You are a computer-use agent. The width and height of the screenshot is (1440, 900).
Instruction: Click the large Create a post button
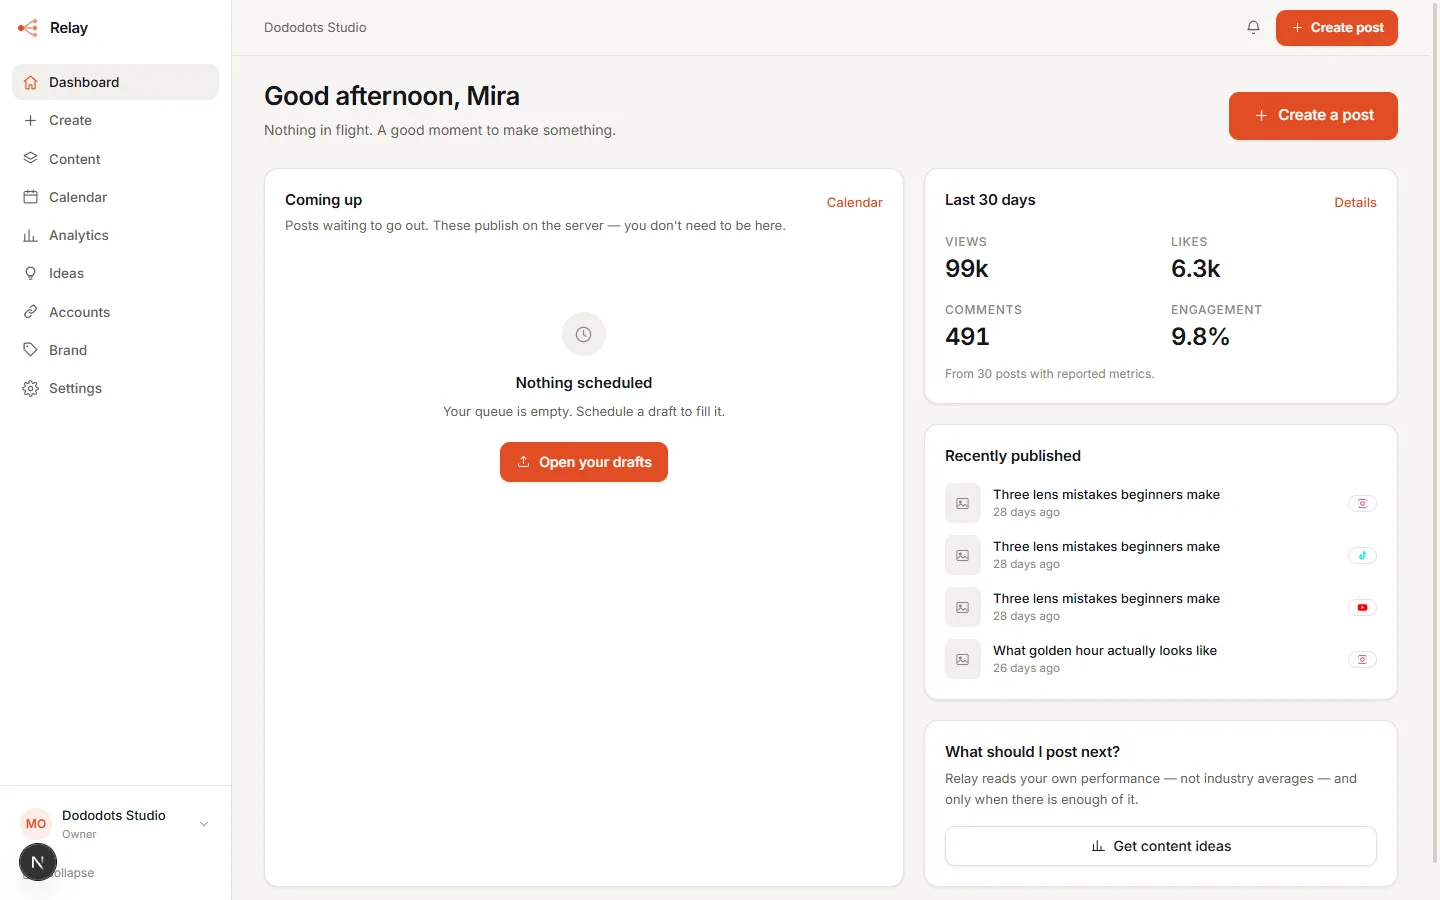pyautogui.click(x=1313, y=116)
